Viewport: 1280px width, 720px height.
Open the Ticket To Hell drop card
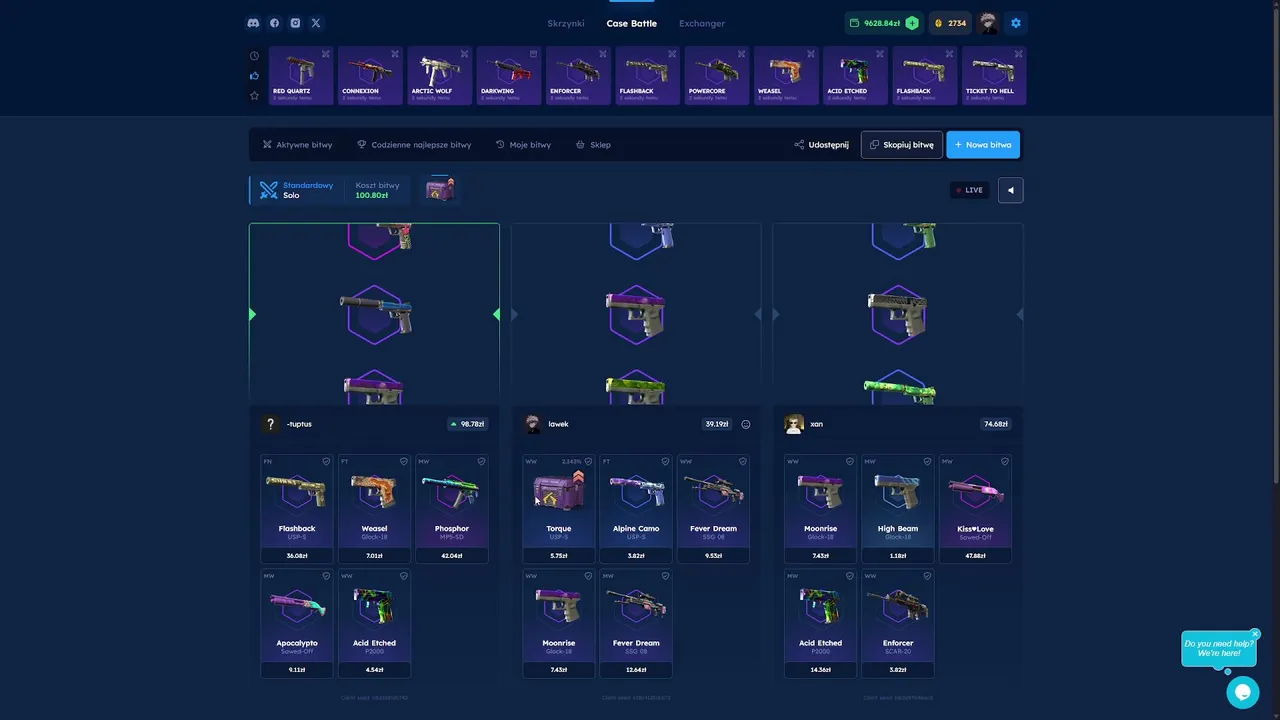[994, 76]
